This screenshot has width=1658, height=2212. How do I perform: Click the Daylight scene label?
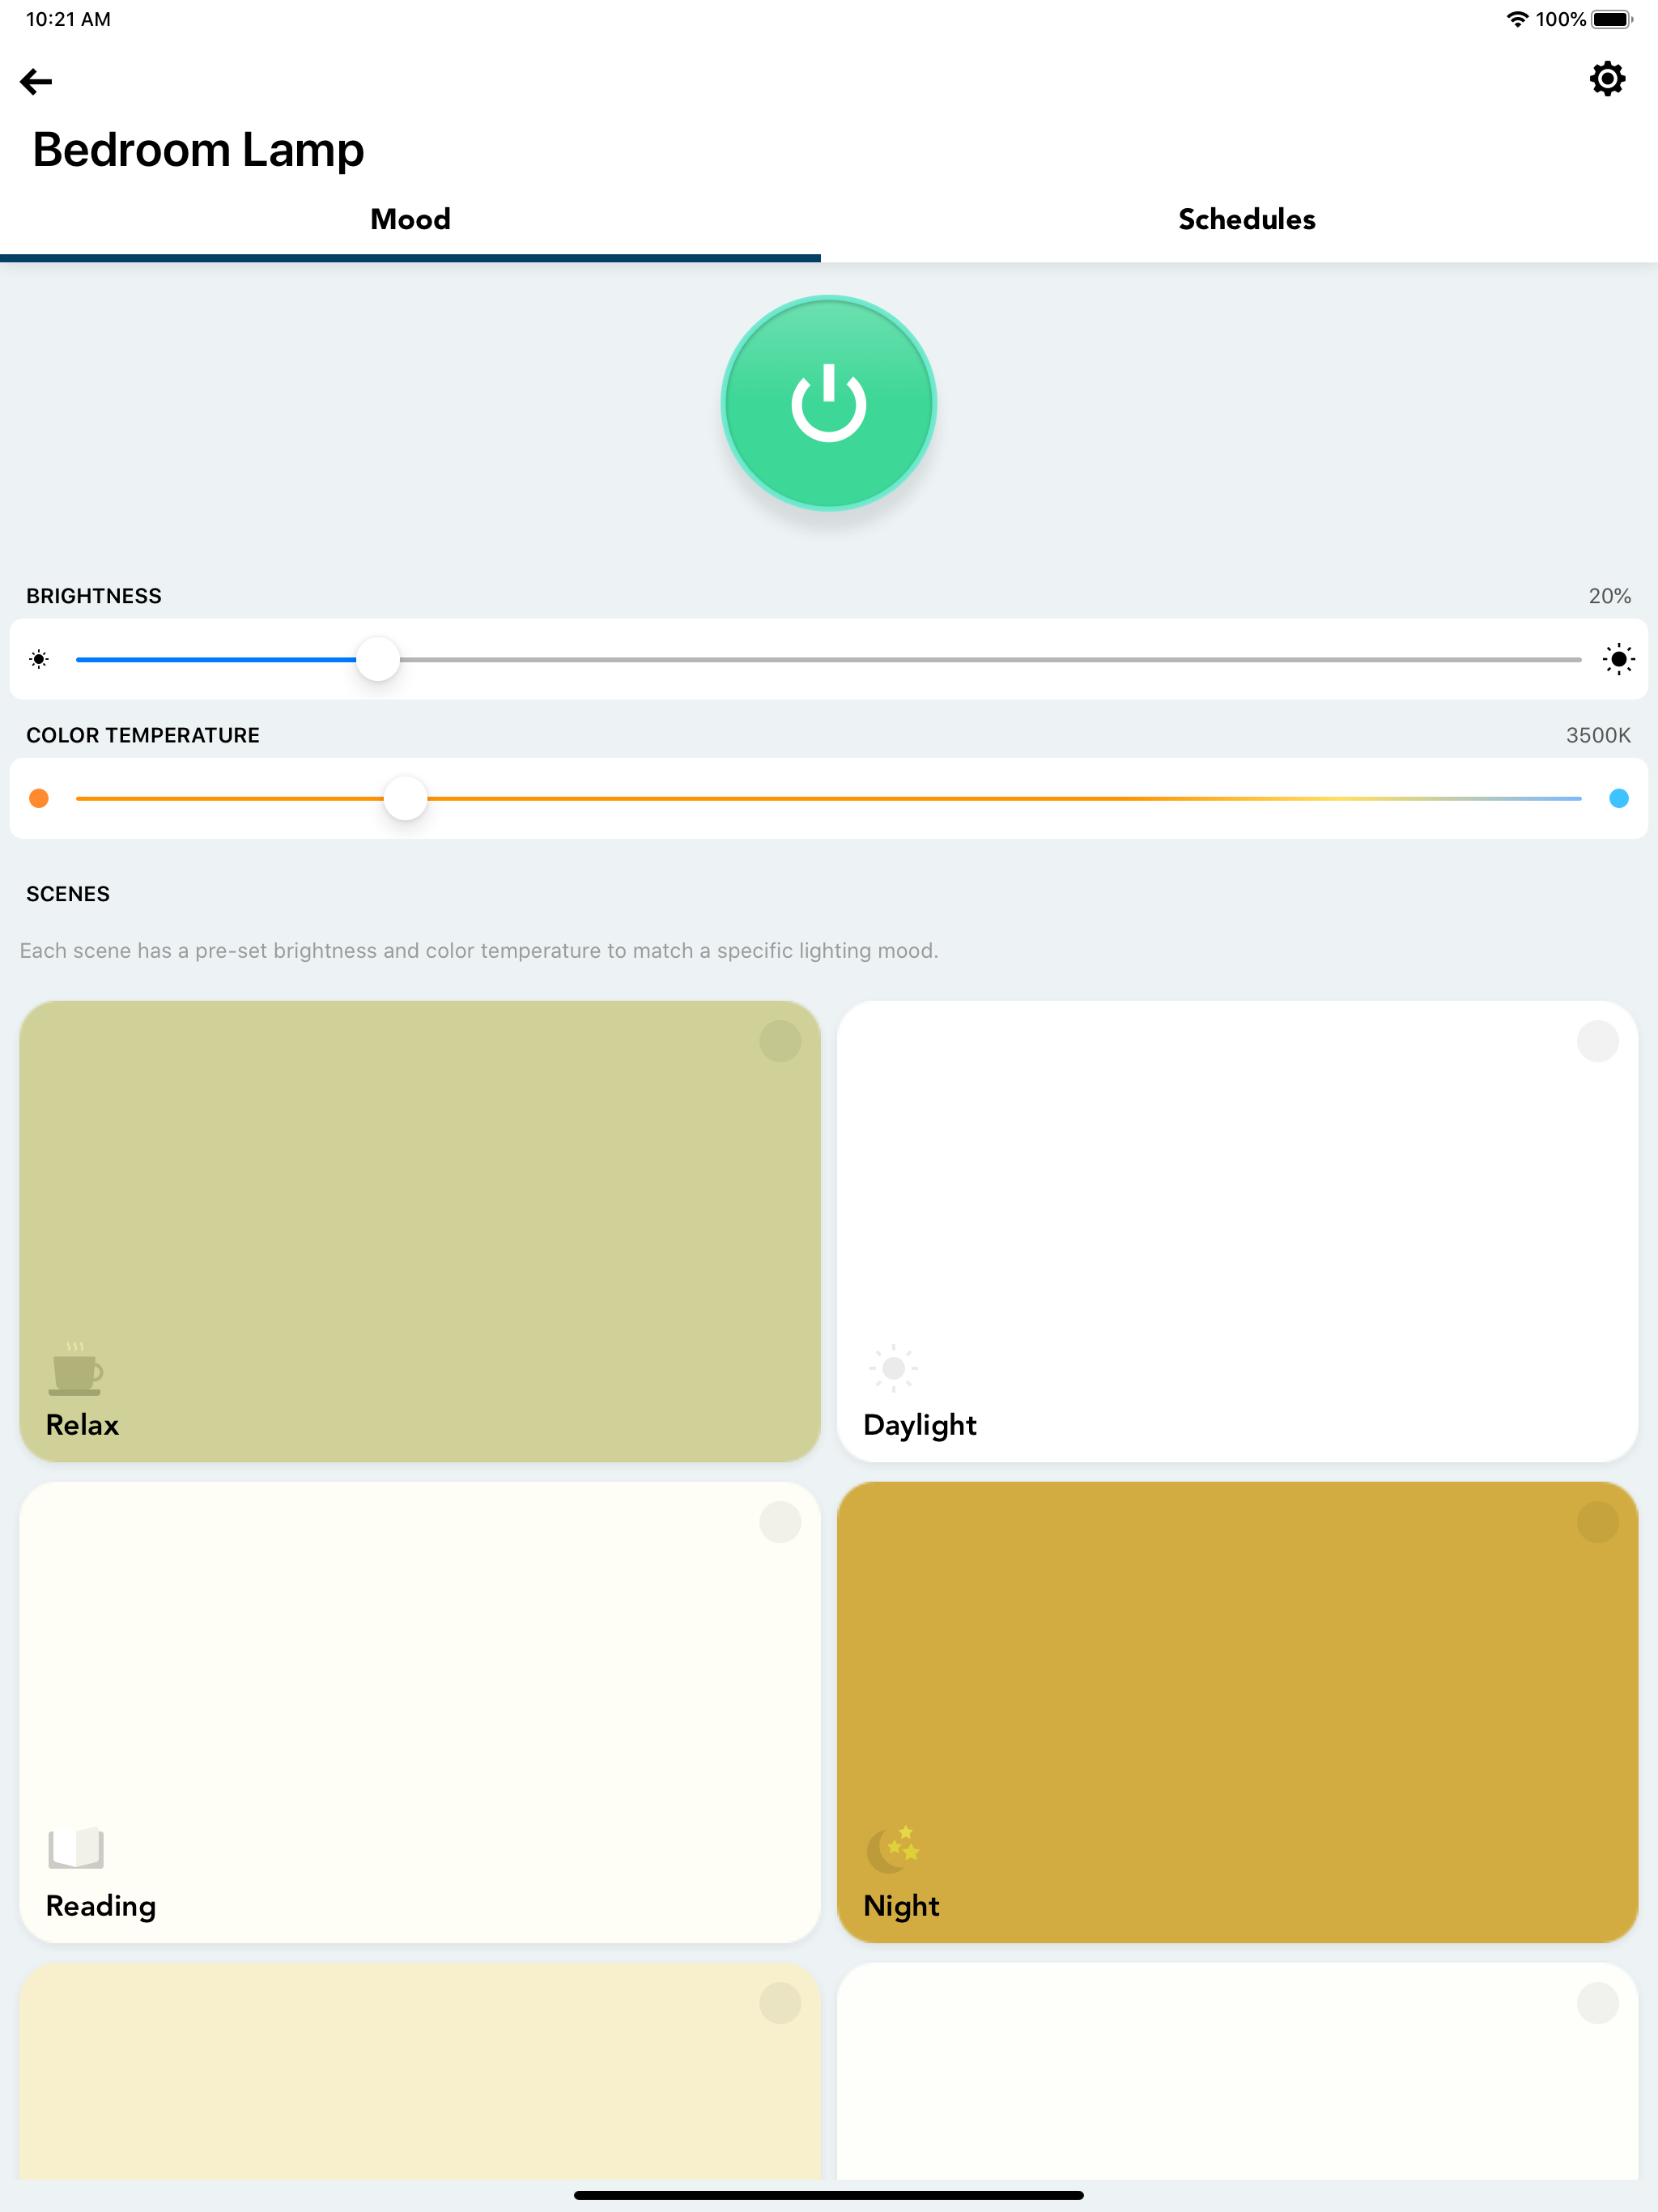tap(920, 1426)
